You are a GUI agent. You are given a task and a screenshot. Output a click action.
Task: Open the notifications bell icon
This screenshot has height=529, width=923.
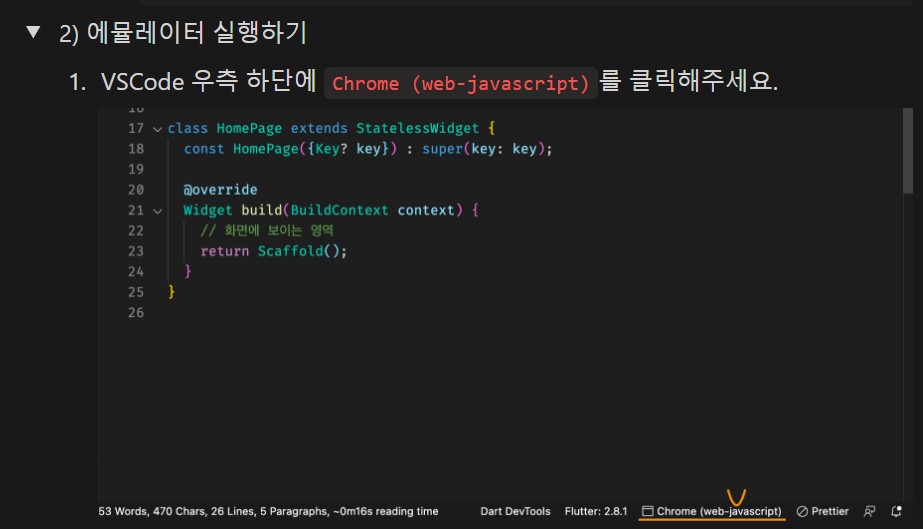[896, 511]
